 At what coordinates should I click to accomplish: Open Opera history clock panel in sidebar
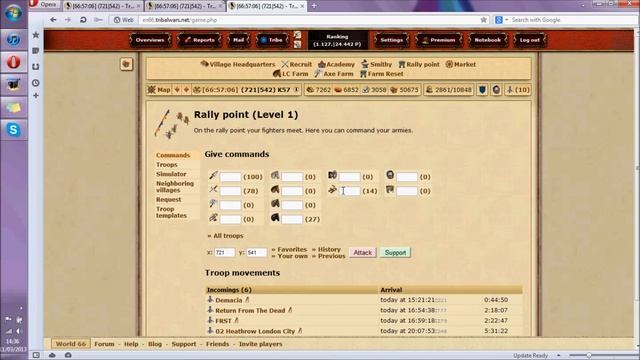[x=36, y=83]
